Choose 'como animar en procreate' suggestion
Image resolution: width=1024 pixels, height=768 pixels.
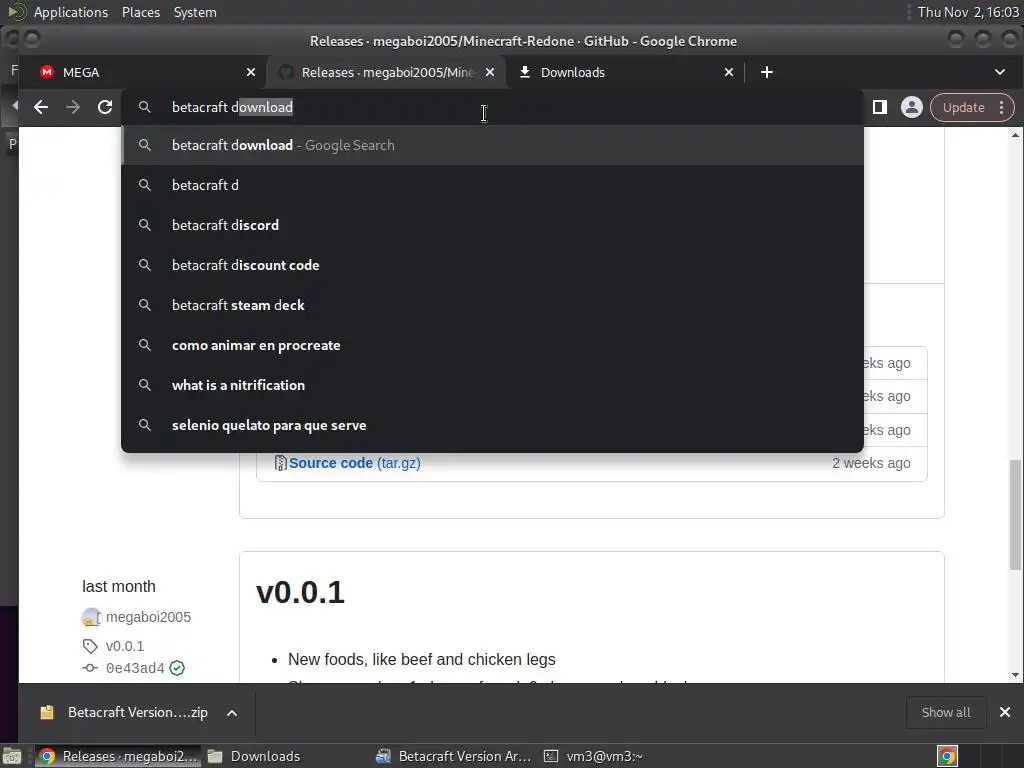(x=492, y=345)
